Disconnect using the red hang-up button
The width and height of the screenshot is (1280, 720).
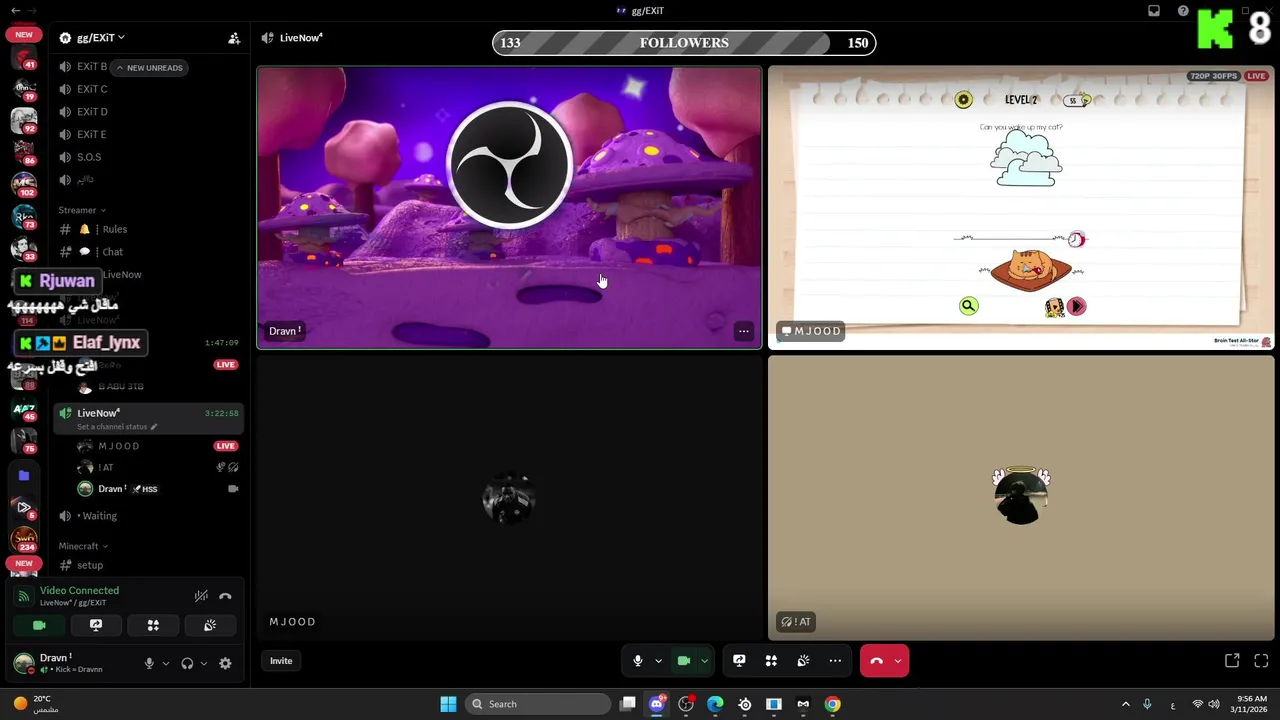tap(876, 661)
